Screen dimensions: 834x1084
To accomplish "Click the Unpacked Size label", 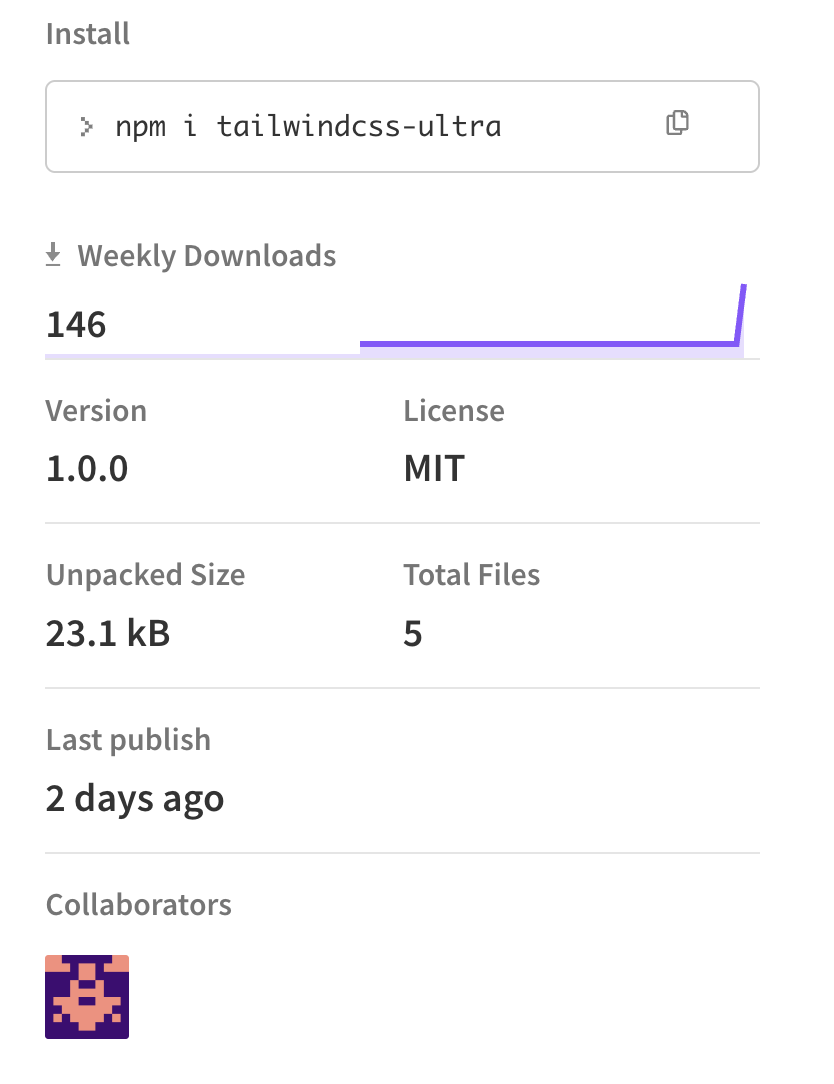I will pos(145,575).
